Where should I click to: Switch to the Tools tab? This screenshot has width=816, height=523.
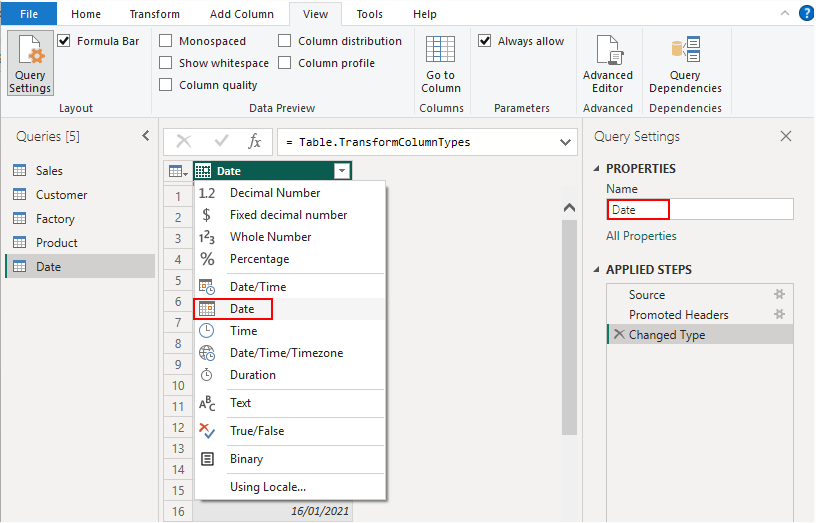(369, 14)
